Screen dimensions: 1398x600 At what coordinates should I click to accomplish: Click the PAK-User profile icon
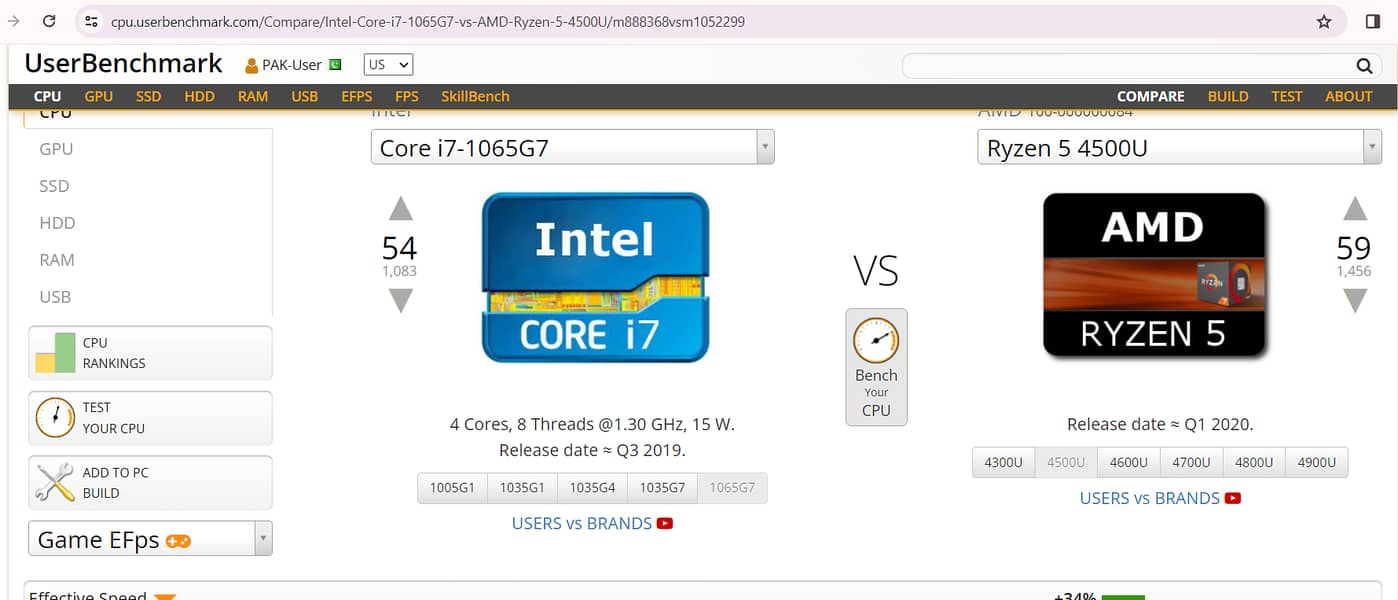coord(252,66)
